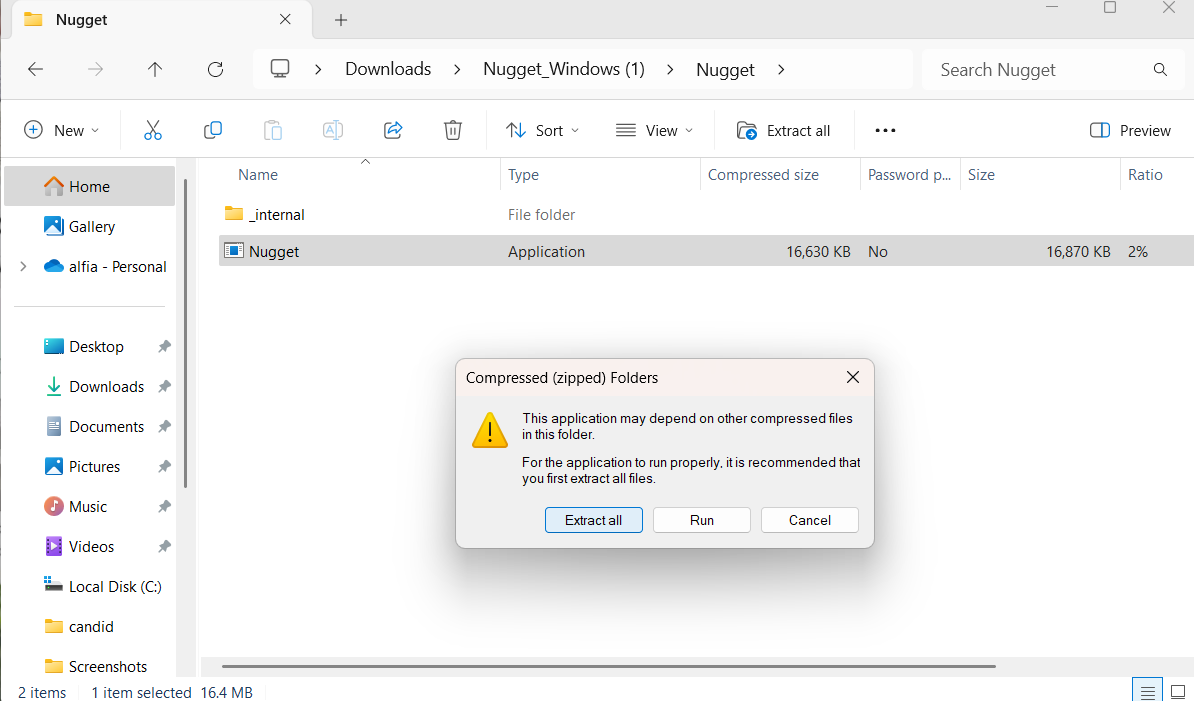
Task: Go up one folder level arrow
Action: tap(155, 69)
